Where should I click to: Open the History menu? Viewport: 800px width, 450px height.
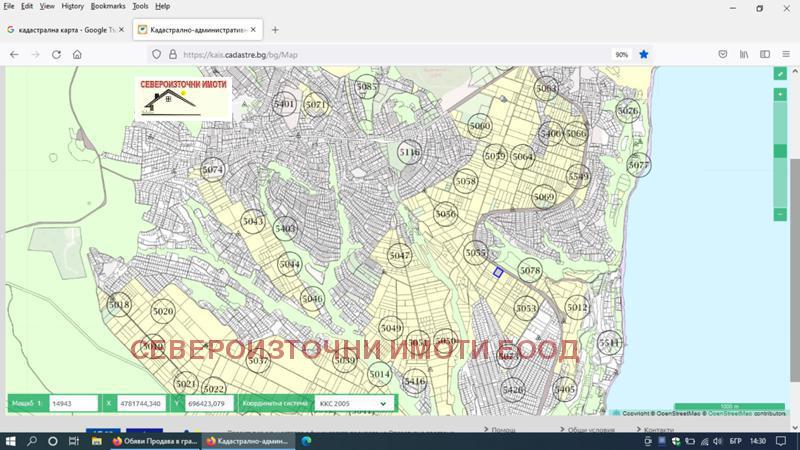point(72,6)
